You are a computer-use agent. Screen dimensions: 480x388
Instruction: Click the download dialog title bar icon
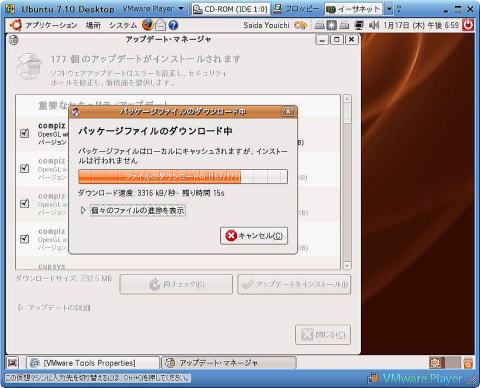[x=76, y=112]
